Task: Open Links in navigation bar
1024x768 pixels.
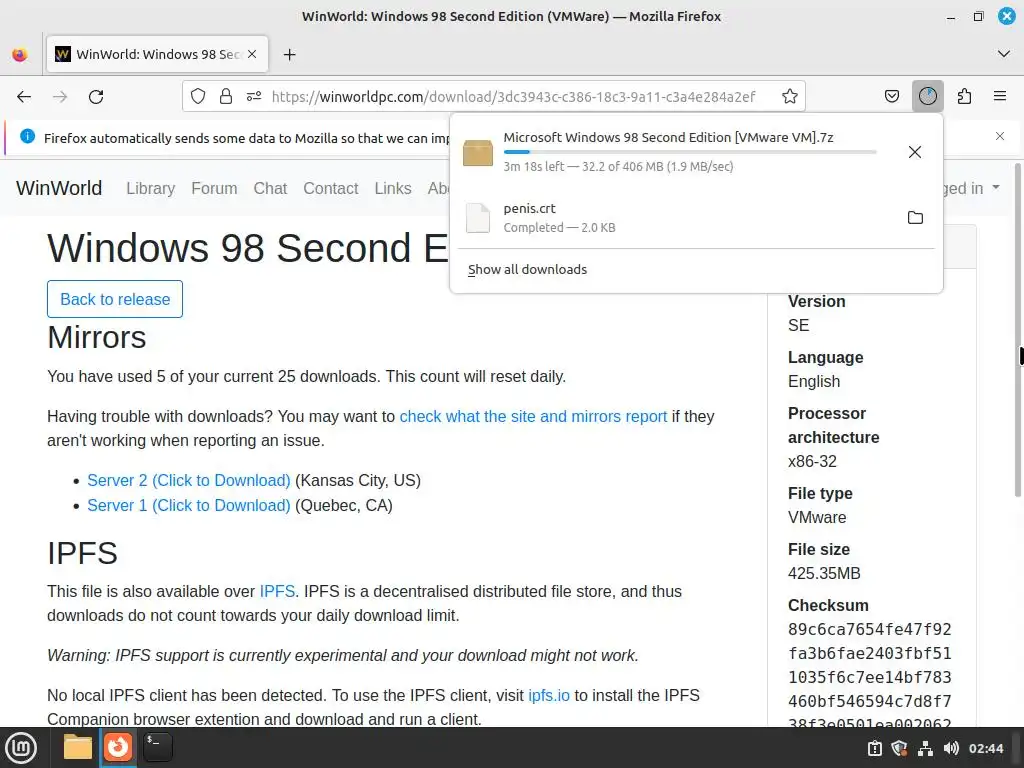Action: click(x=393, y=188)
